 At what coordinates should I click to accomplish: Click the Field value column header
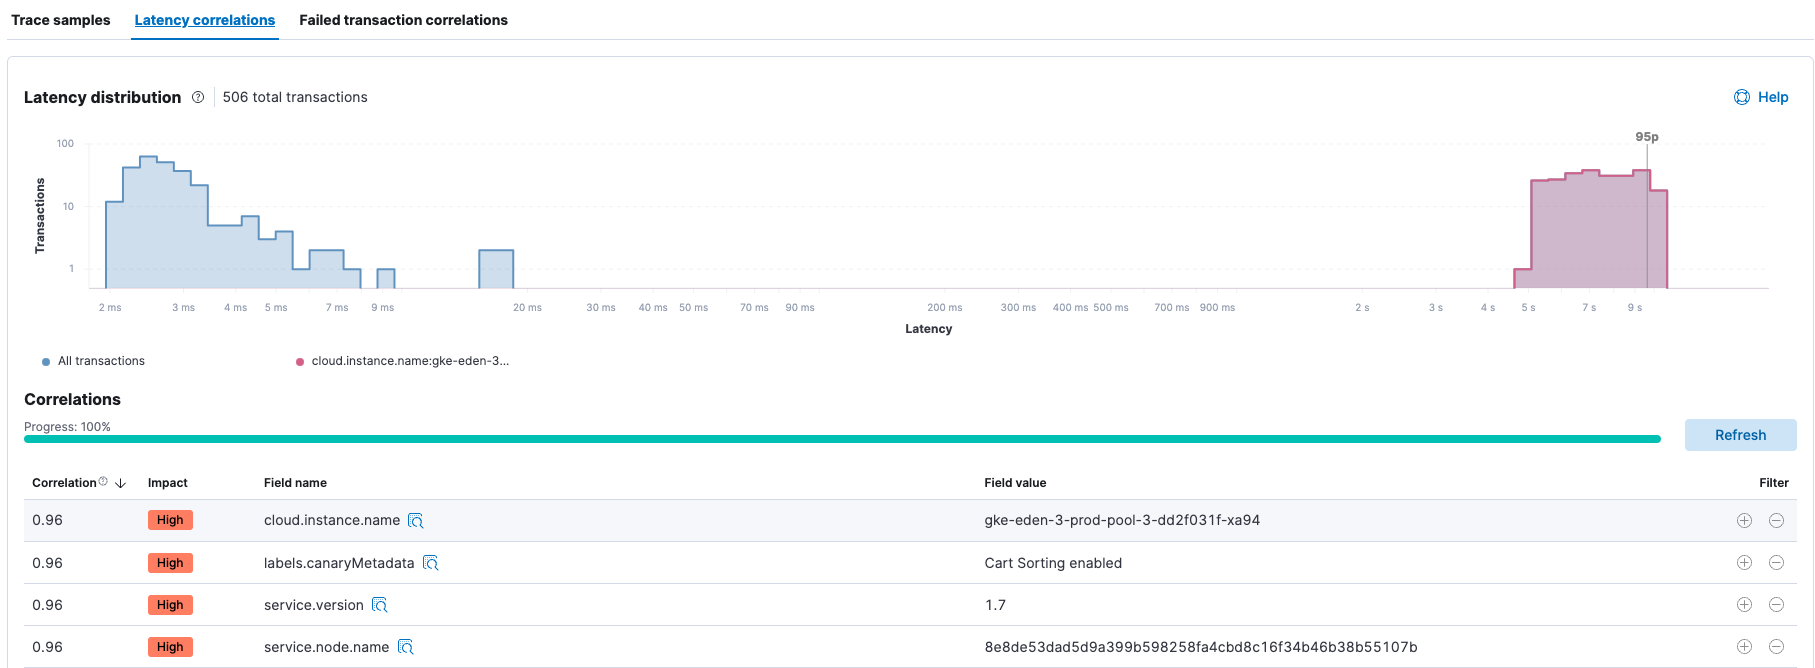(x=1015, y=483)
